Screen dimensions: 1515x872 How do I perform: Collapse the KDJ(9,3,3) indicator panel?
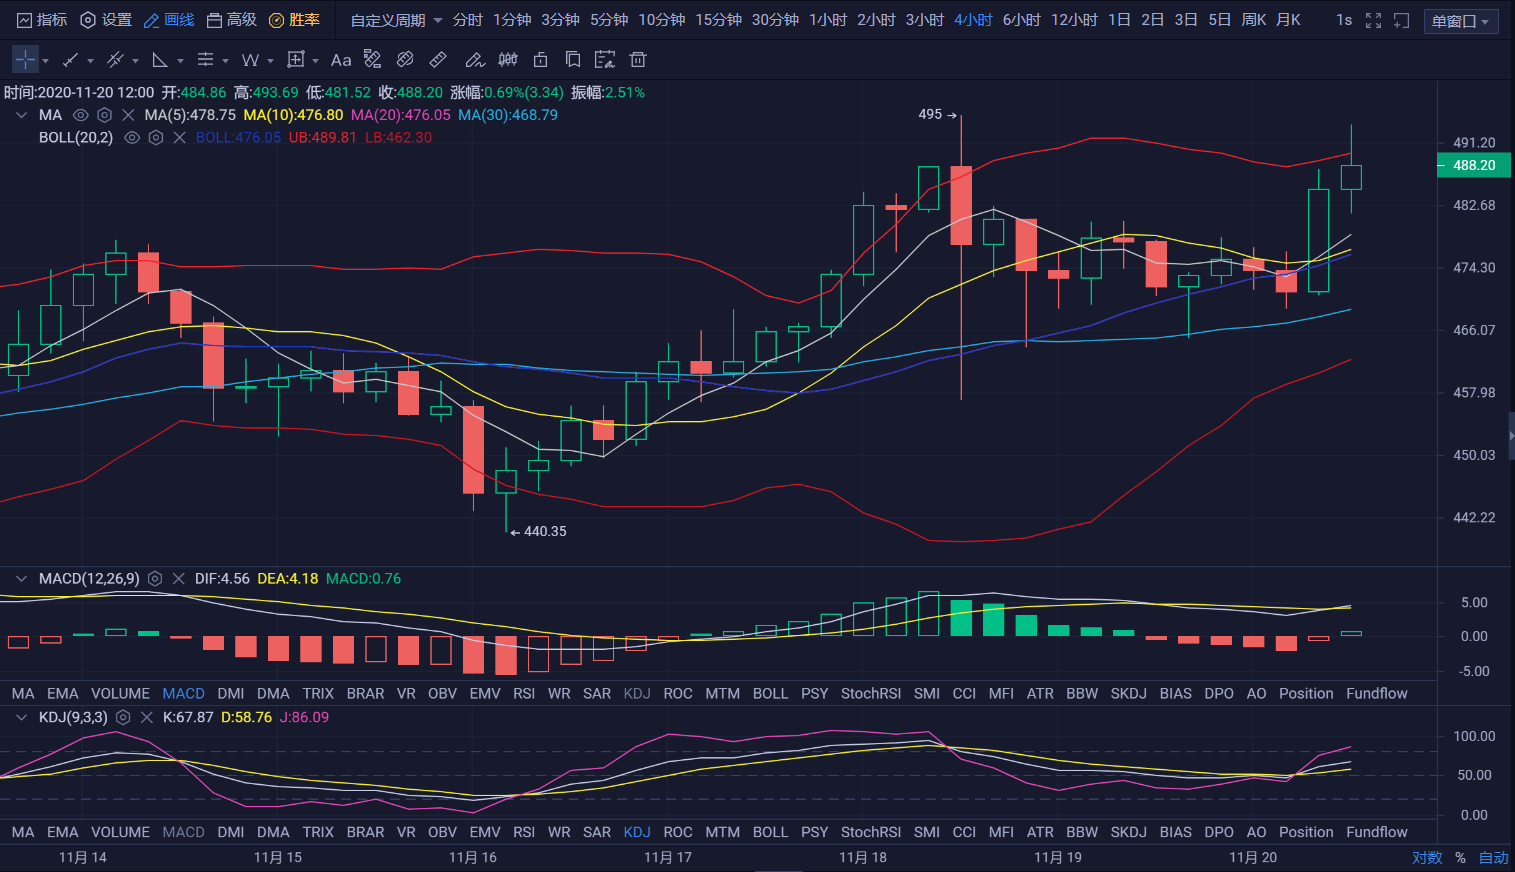[x=21, y=717]
